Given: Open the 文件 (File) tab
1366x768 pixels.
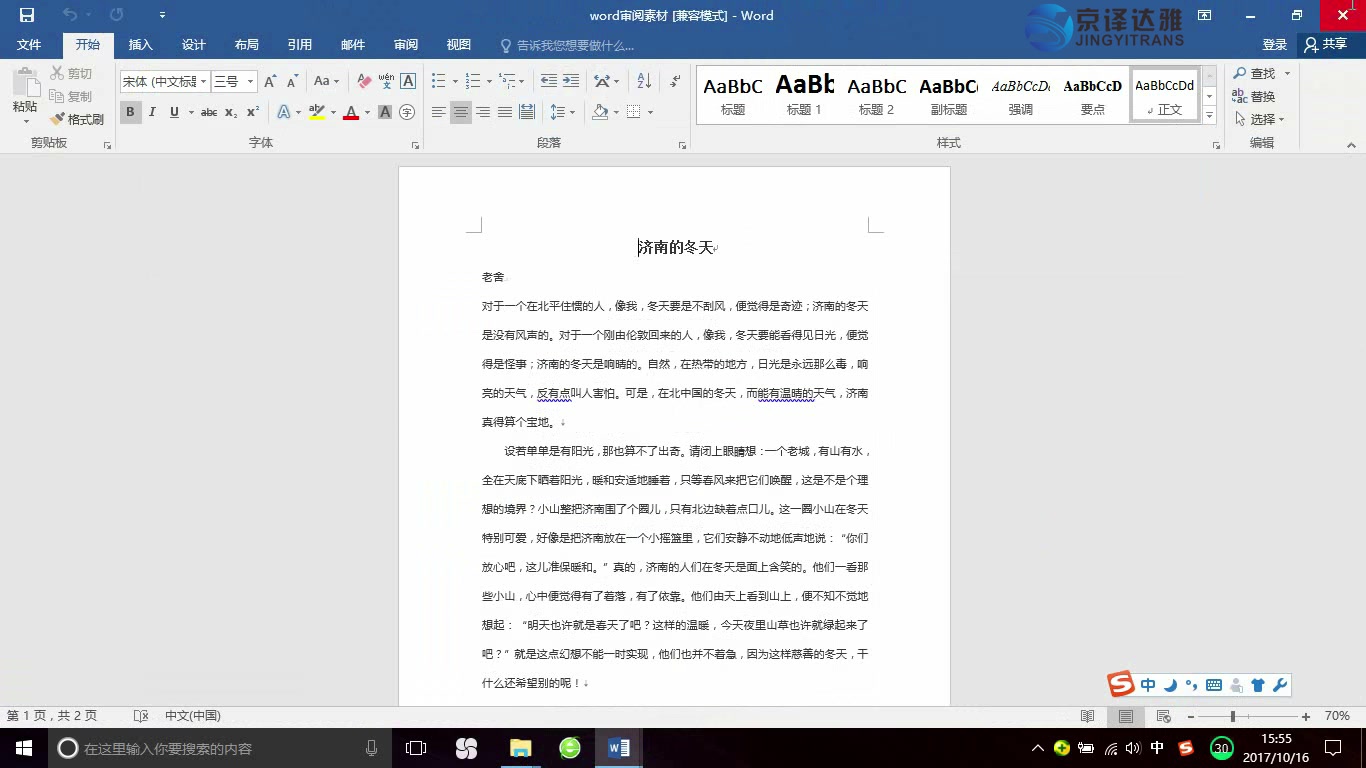Looking at the screenshot, I should (29, 45).
